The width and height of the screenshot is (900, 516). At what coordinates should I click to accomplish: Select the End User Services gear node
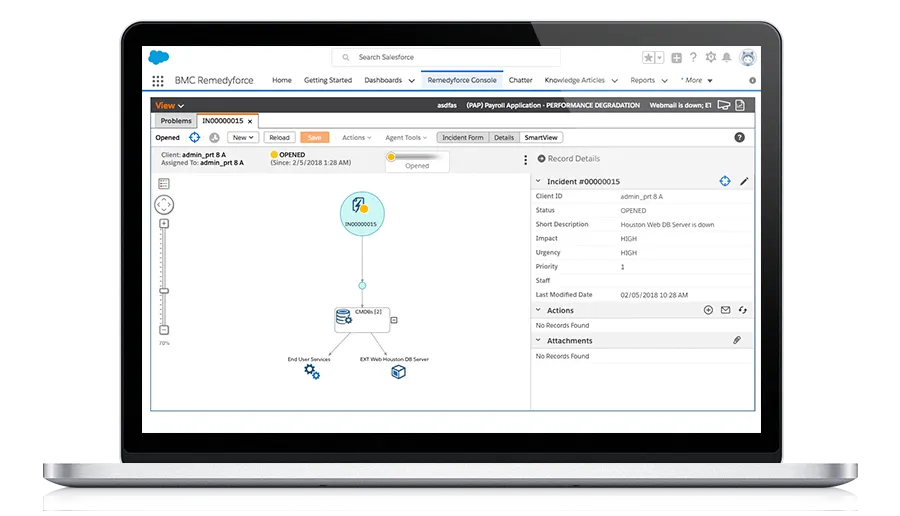coord(312,372)
